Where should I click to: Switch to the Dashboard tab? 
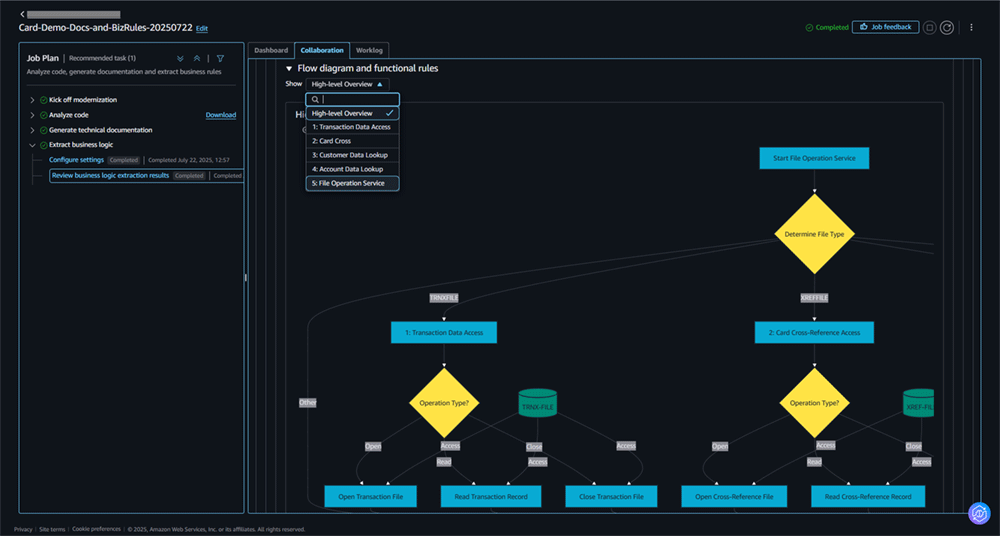point(270,50)
